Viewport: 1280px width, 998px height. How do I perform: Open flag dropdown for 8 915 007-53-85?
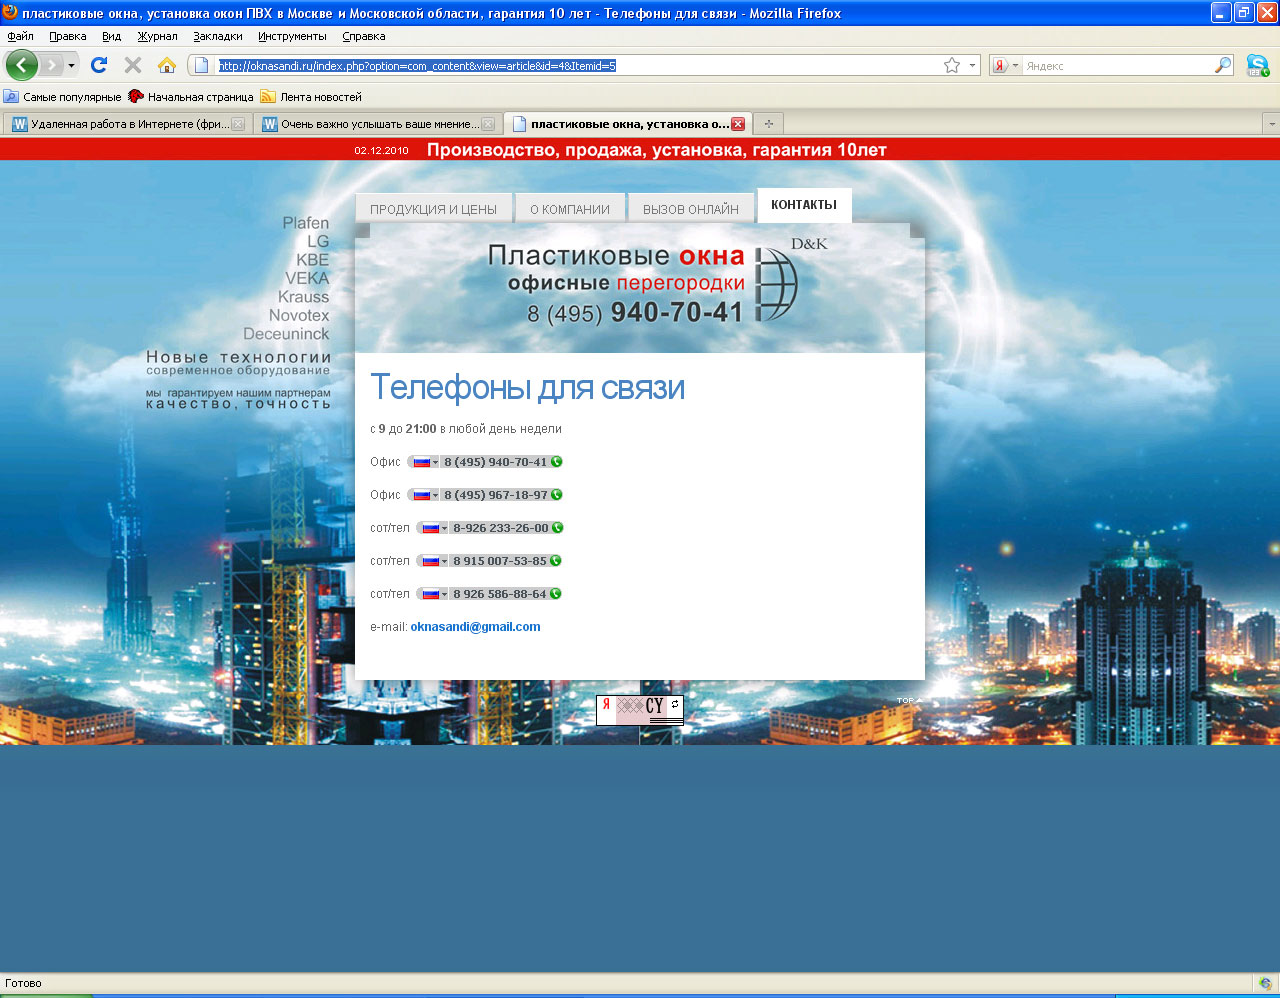point(433,561)
